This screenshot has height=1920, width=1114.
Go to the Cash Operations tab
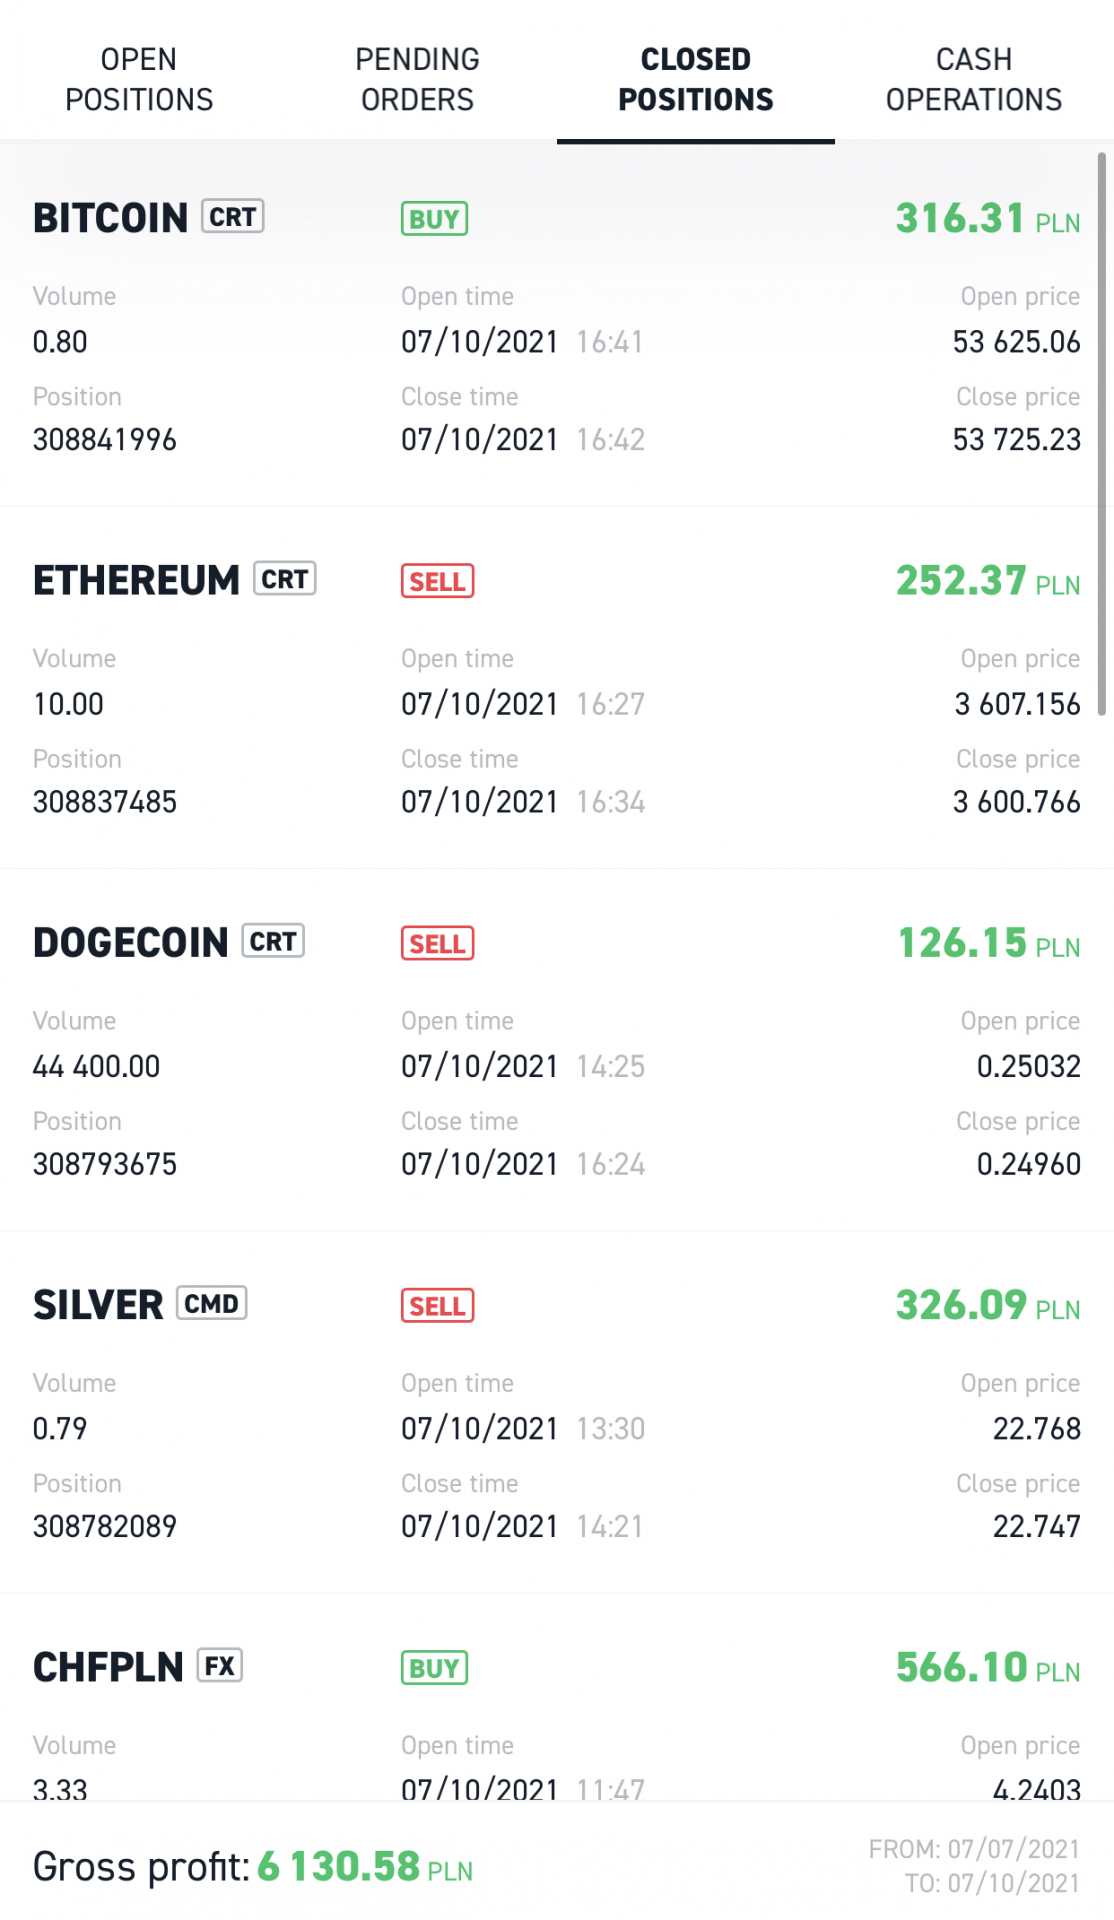click(973, 79)
